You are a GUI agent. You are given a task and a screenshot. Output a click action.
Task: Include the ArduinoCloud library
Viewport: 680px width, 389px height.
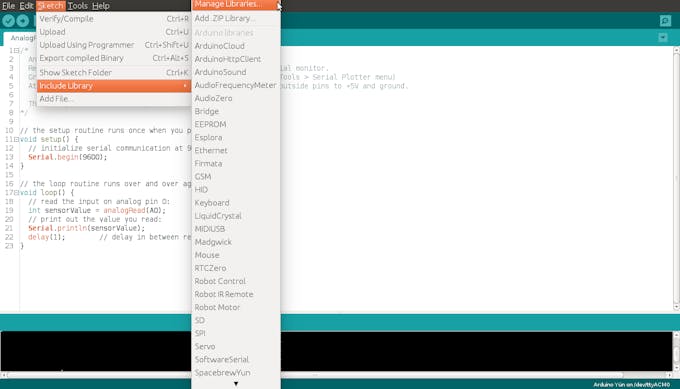coord(236,46)
